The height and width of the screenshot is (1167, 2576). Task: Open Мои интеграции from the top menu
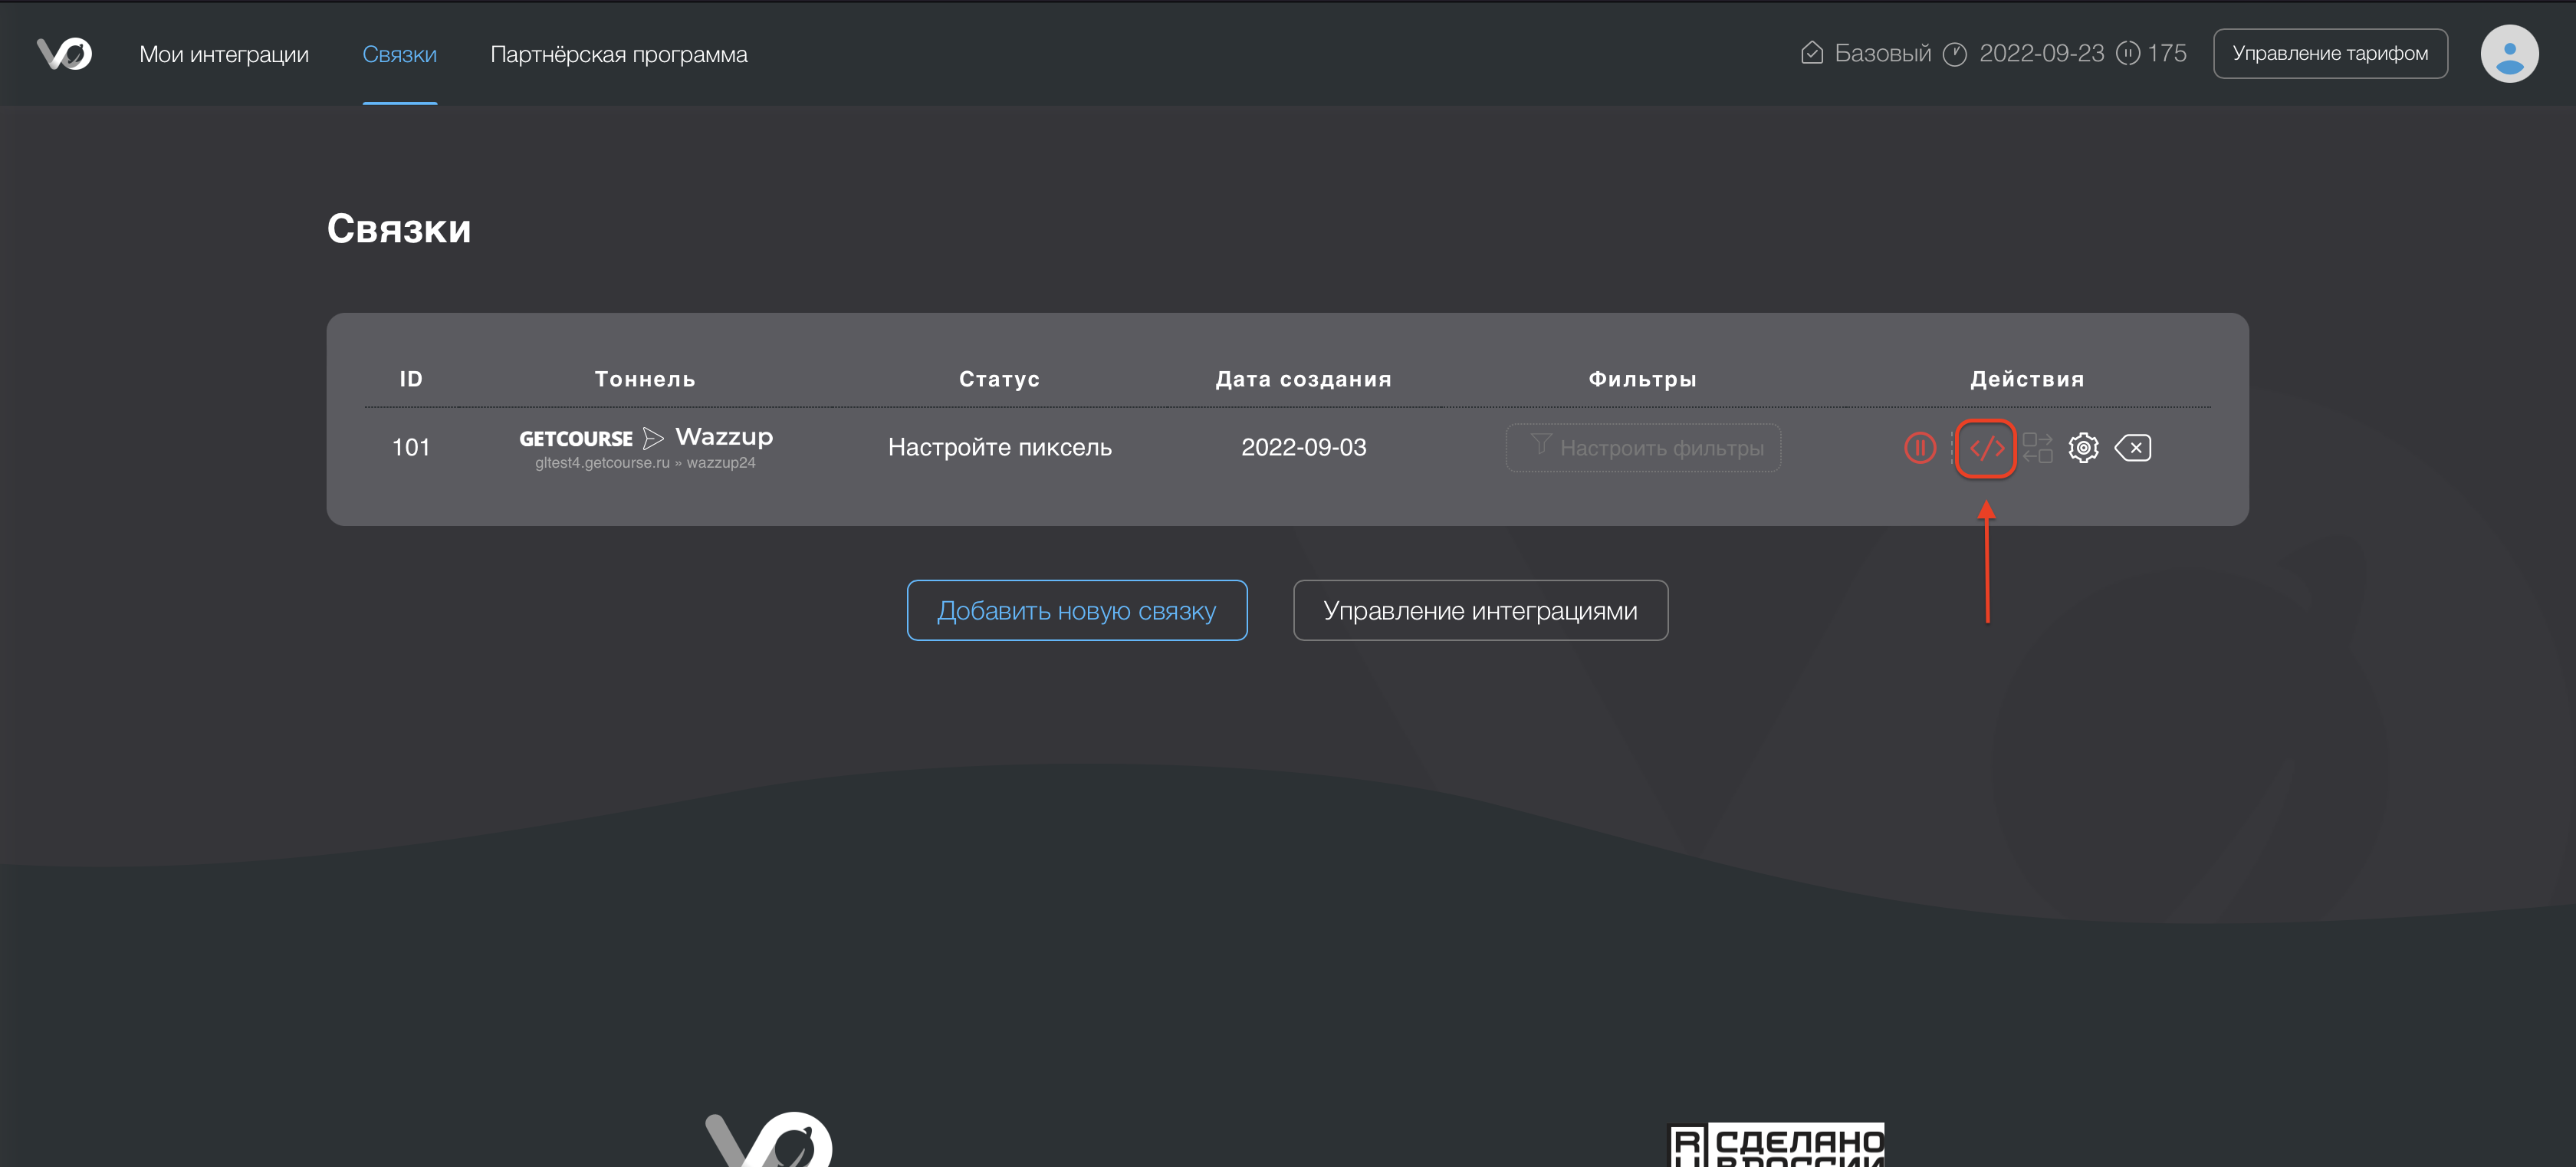click(x=224, y=55)
